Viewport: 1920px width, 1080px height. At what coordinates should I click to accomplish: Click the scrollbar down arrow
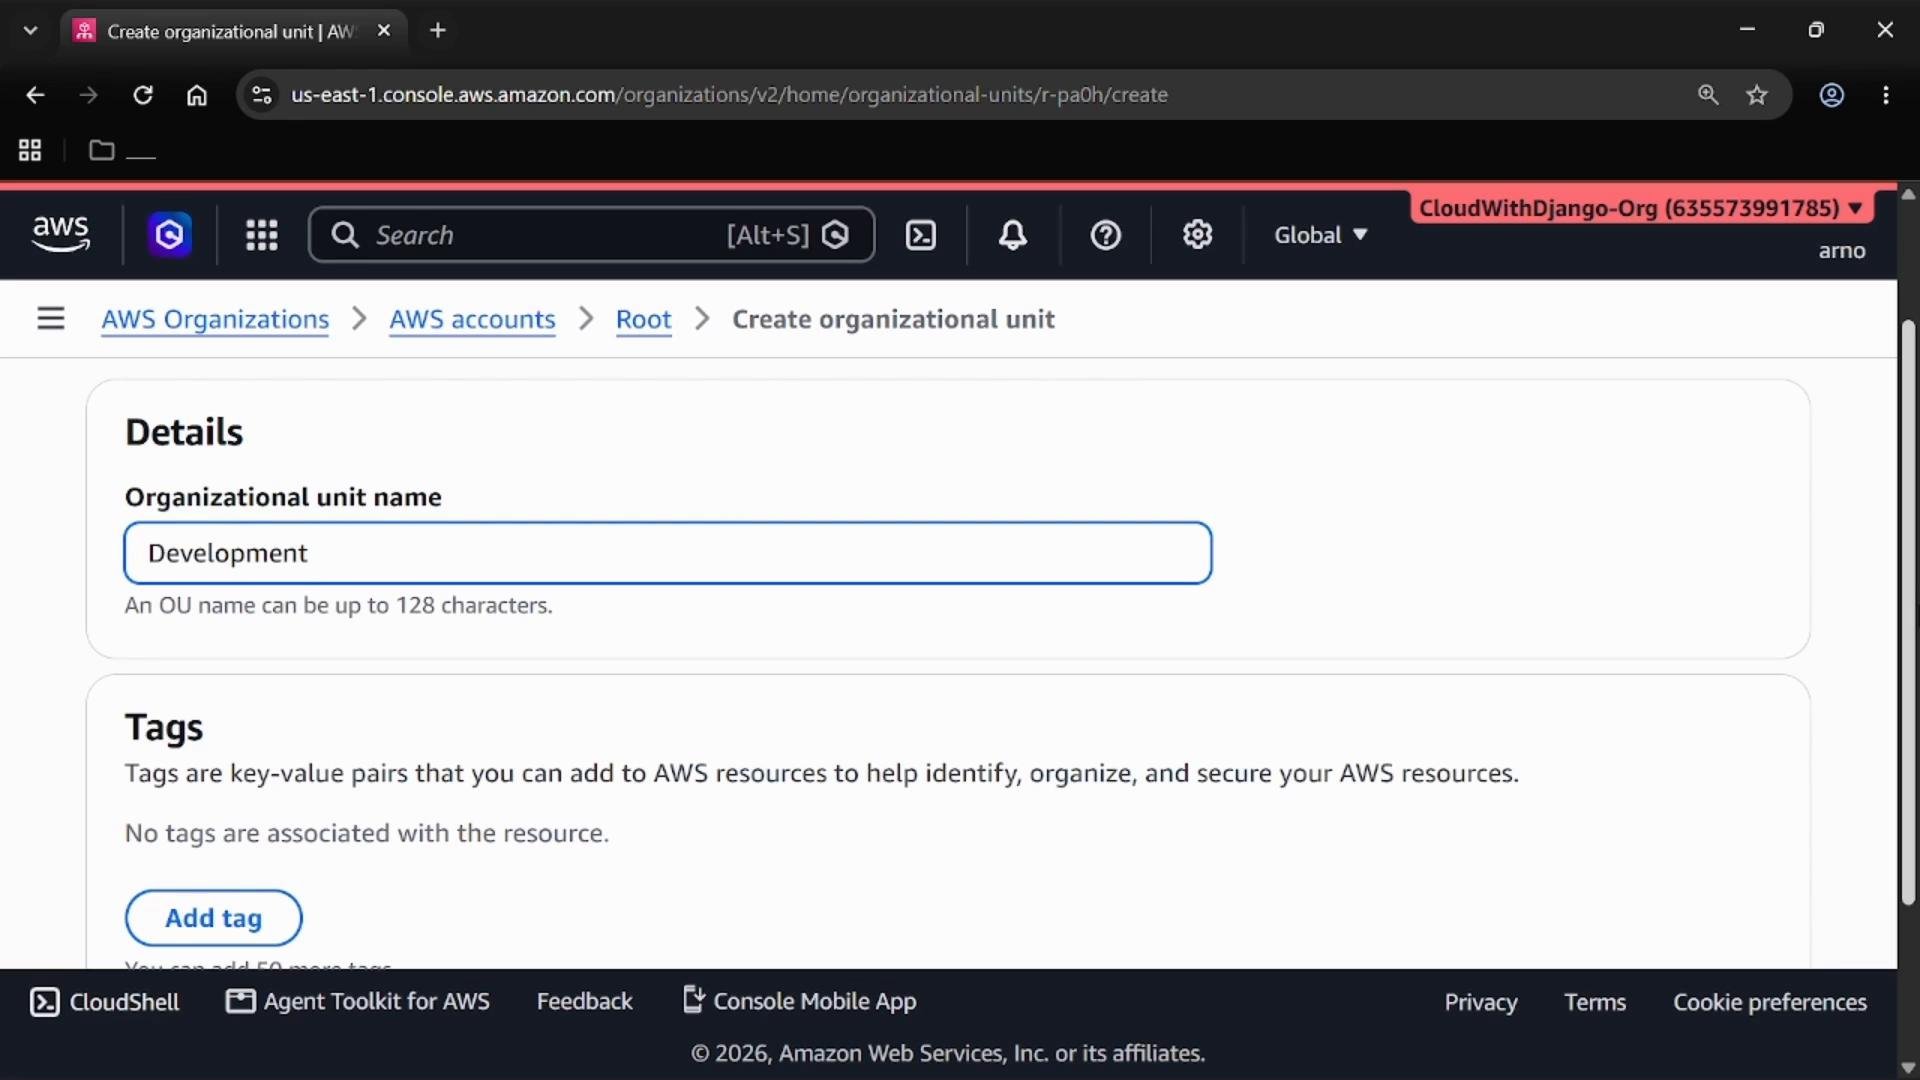(x=1908, y=1068)
